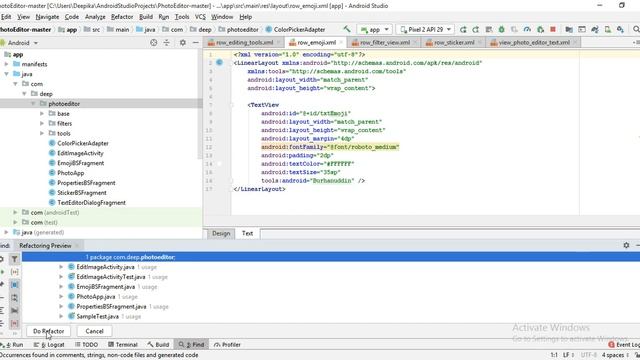This screenshot has width=640, height=360.
Task: Open the VCS menu
Action: pos(200,17)
